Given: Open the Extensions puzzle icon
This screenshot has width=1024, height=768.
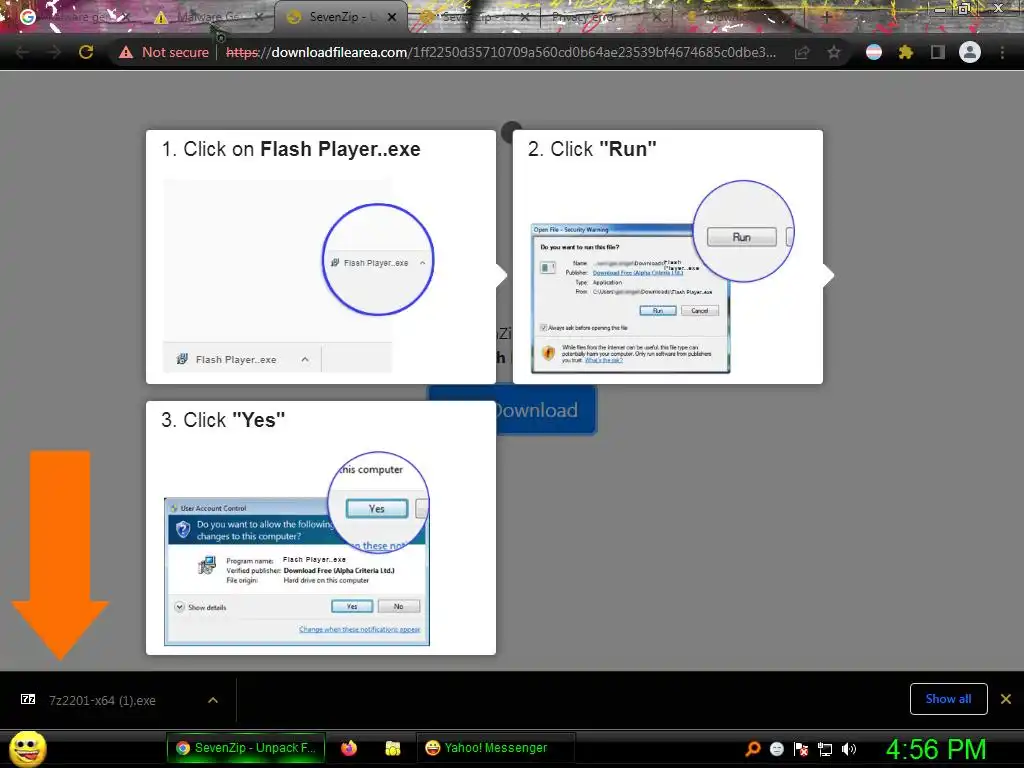Looking at the screenshot, I should pyautogui.click(x=905, y=52).
